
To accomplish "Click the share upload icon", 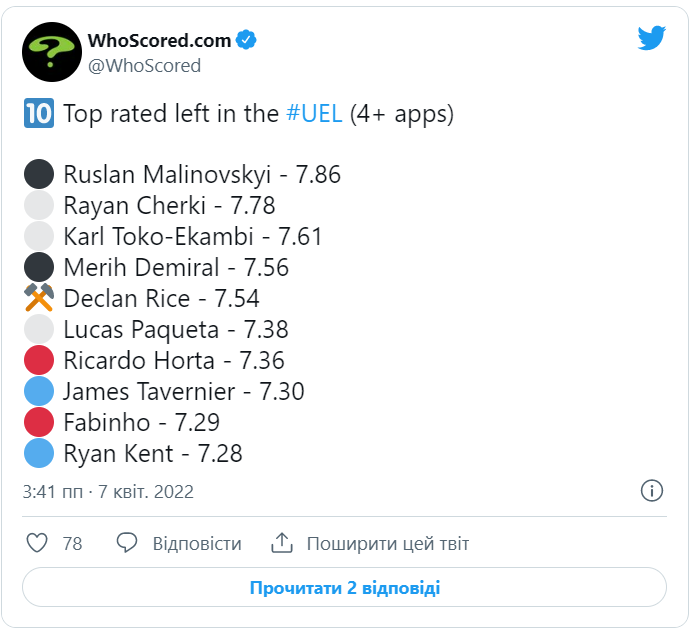I will tap(282, 544).
